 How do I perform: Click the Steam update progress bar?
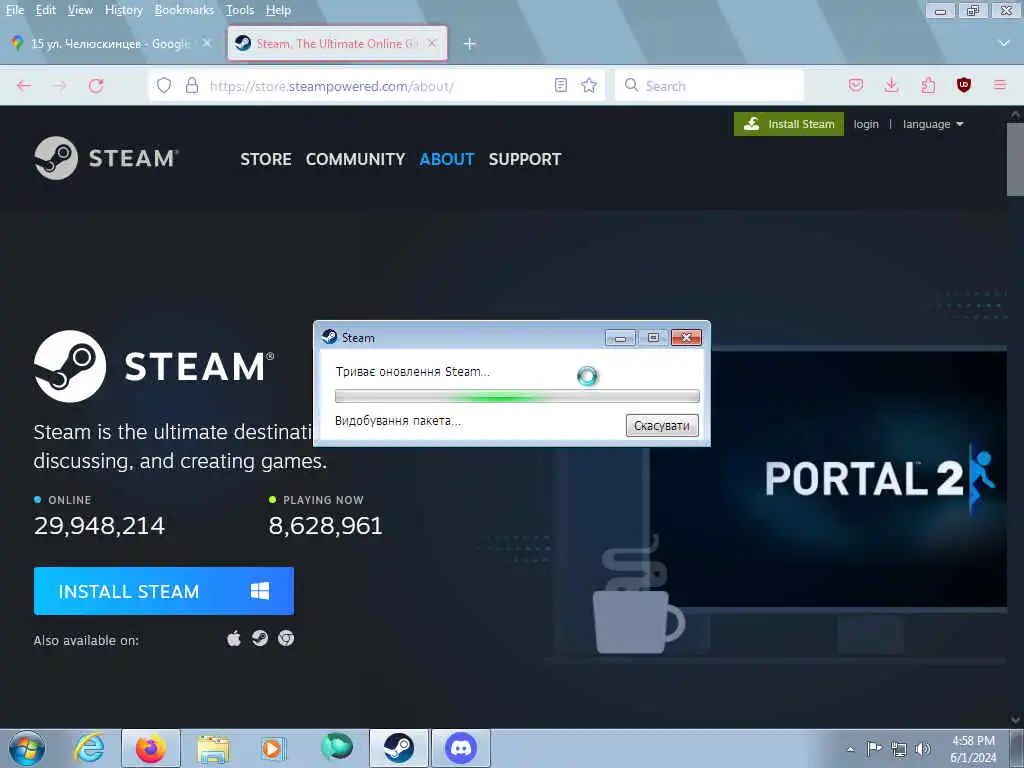517,396
